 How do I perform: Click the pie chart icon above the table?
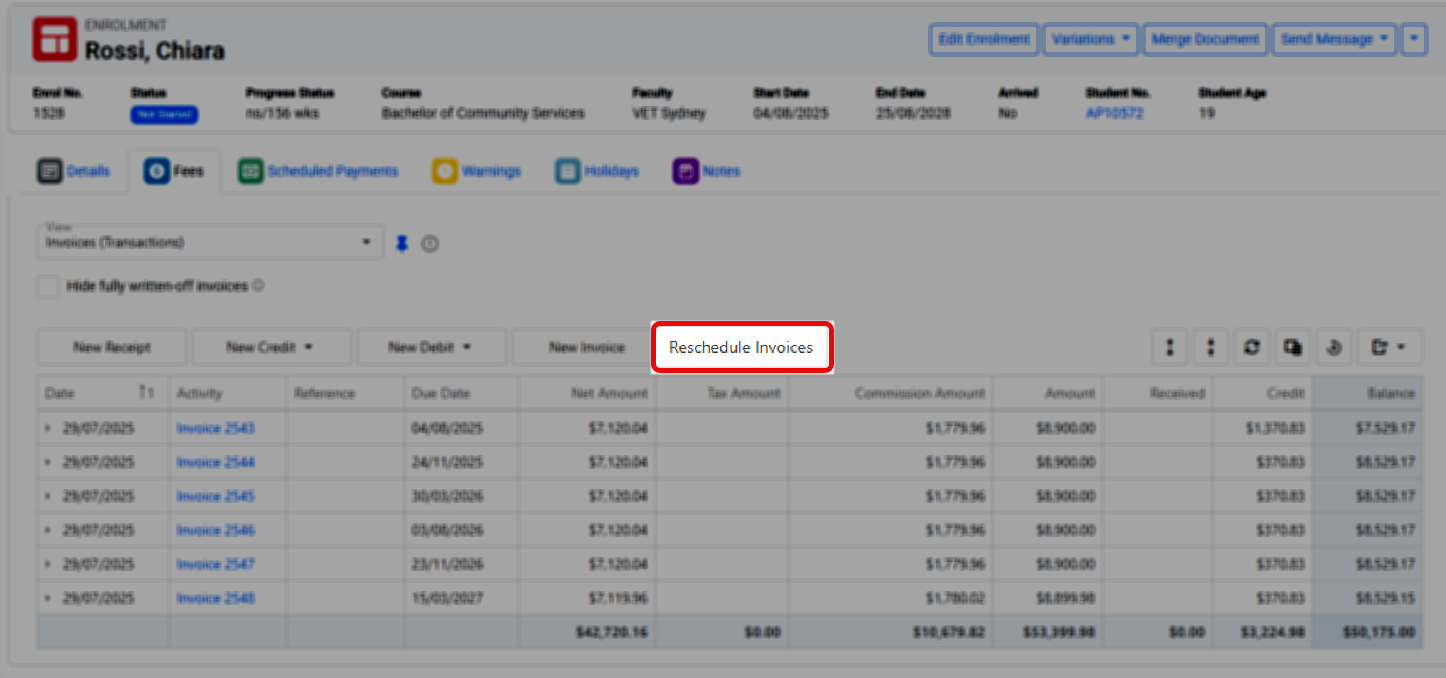pyautogui.click(x=1333, y=348)
